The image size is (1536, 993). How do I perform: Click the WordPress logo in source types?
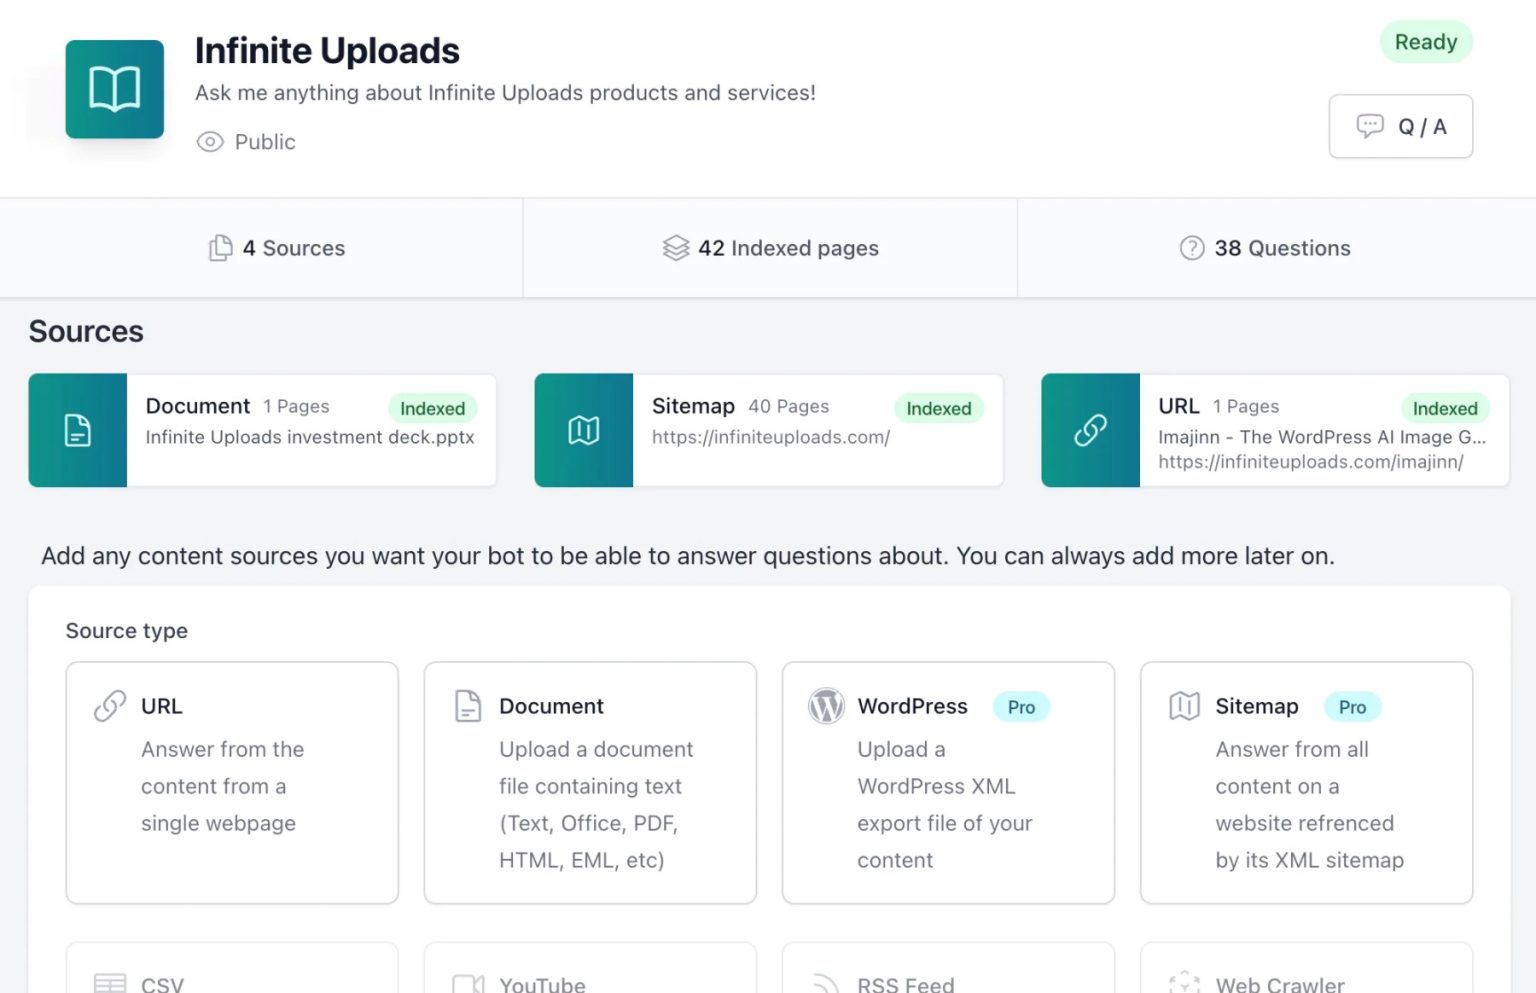[x=825, y=706]
